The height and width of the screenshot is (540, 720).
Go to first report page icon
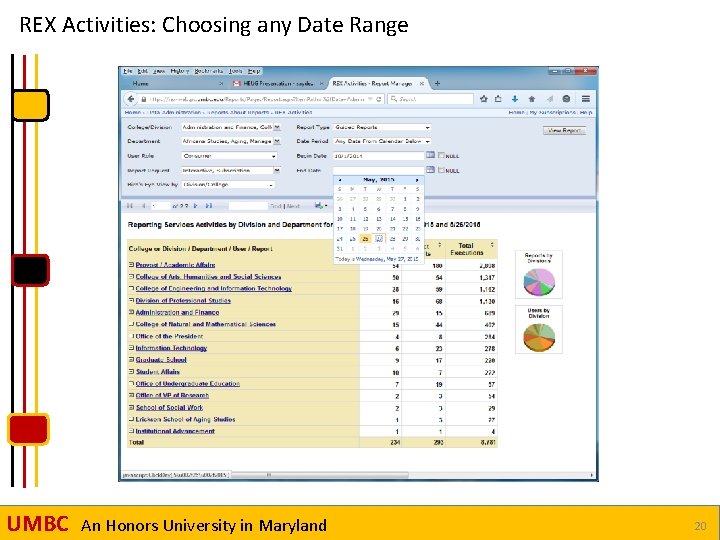(130, 206)
